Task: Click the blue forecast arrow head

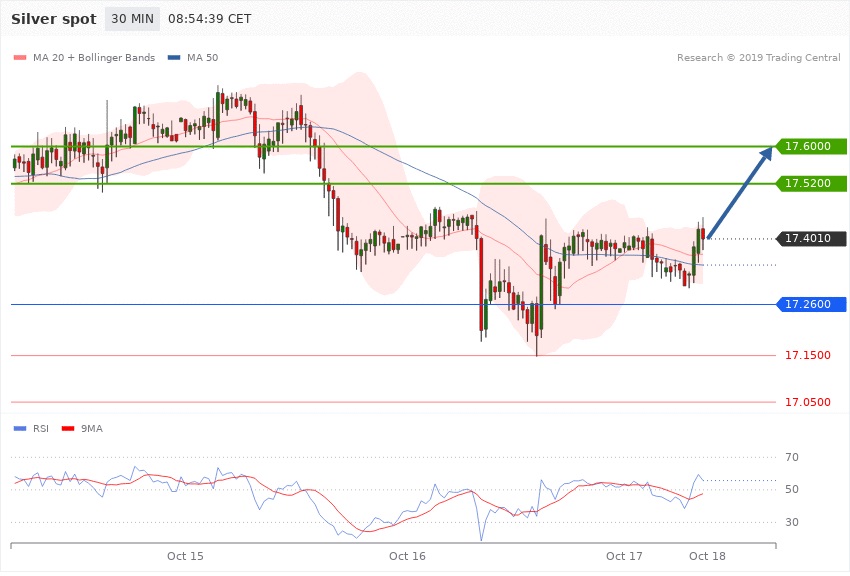Action: pos(767,153)
